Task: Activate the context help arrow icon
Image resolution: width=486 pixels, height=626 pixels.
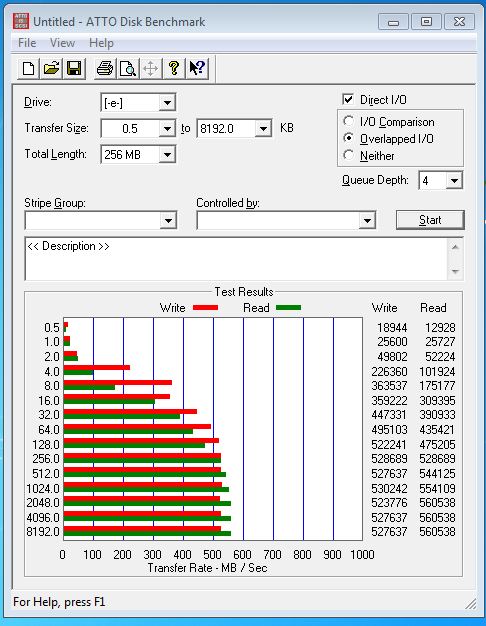Action: (197, 68)
